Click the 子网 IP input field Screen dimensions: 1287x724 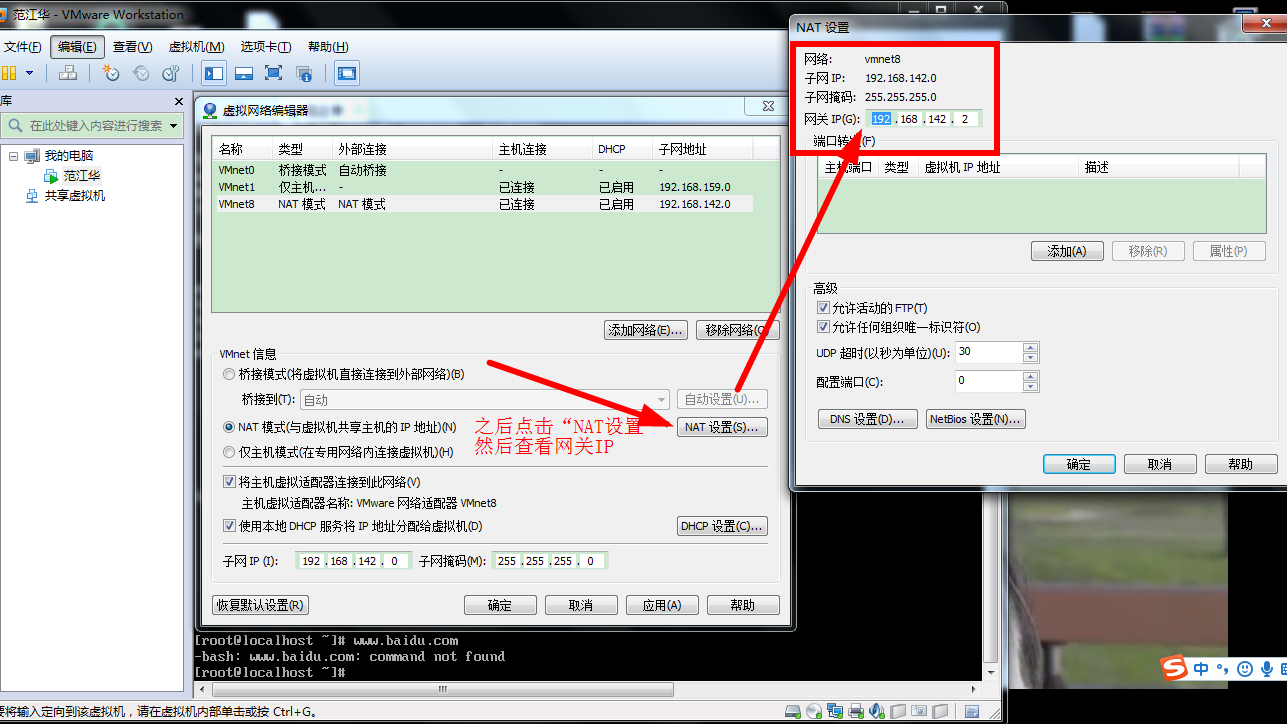(353, 561)
